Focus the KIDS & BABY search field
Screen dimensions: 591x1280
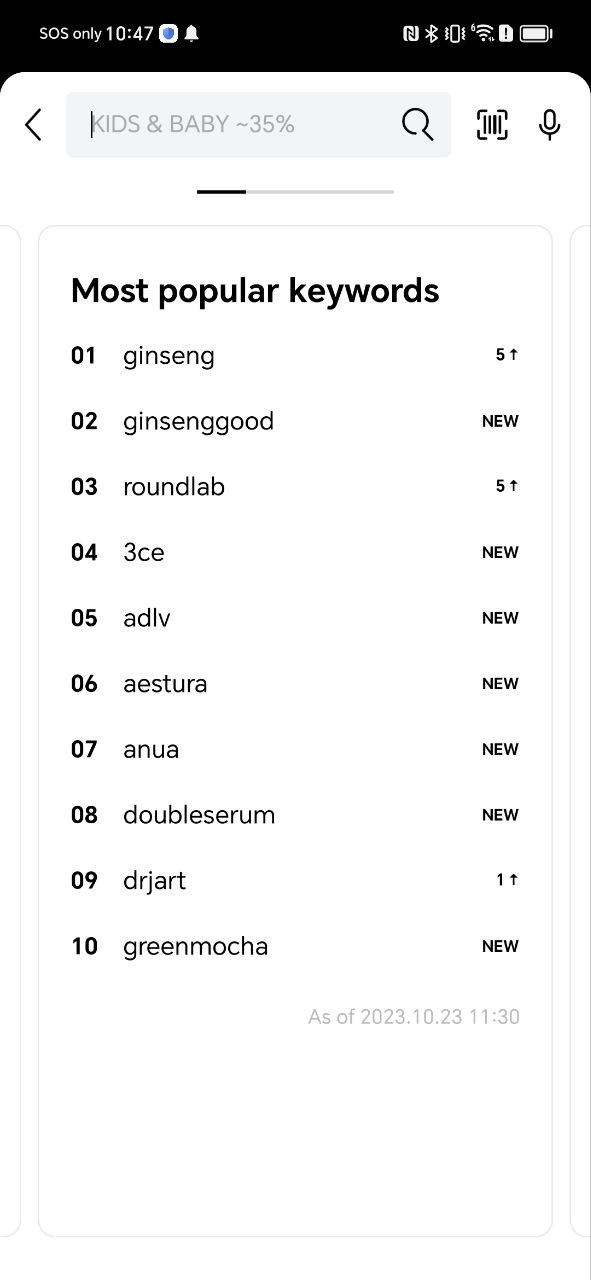click(258, 125)
